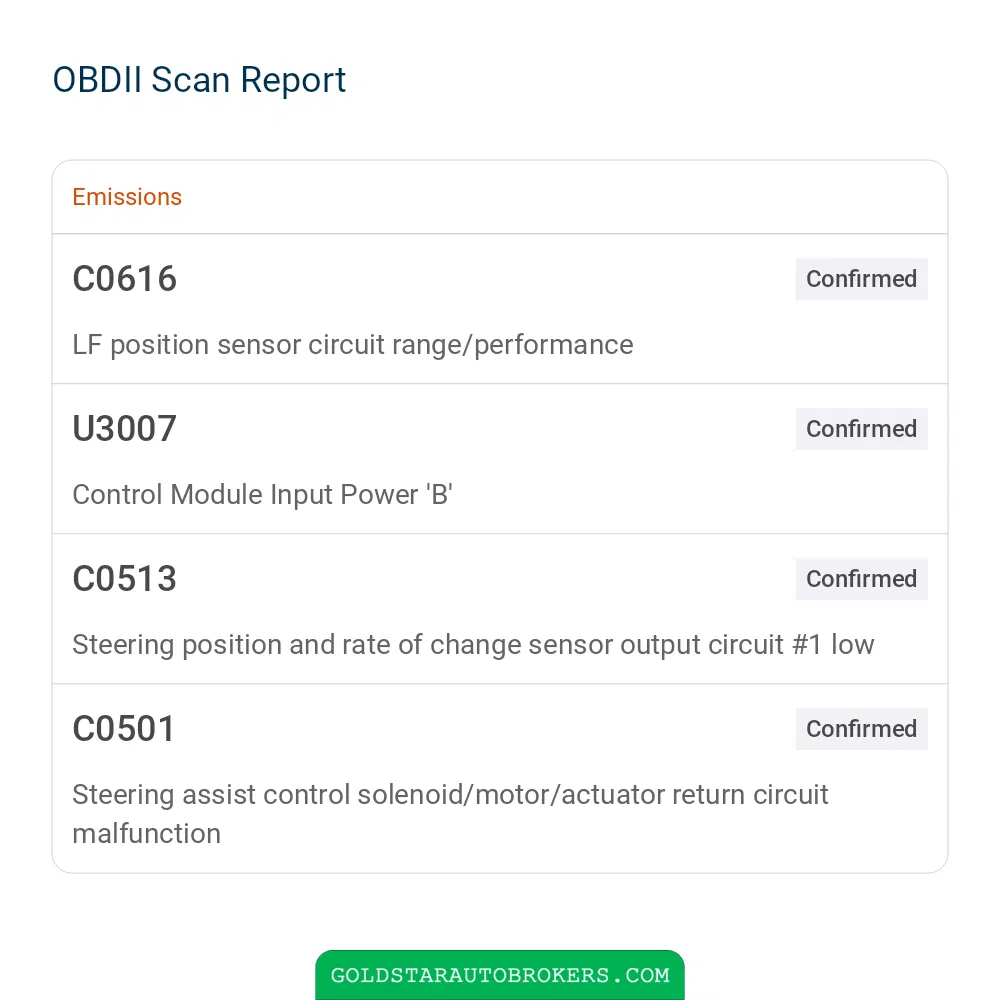Open the C0501 trouble code

click(124, 728)
